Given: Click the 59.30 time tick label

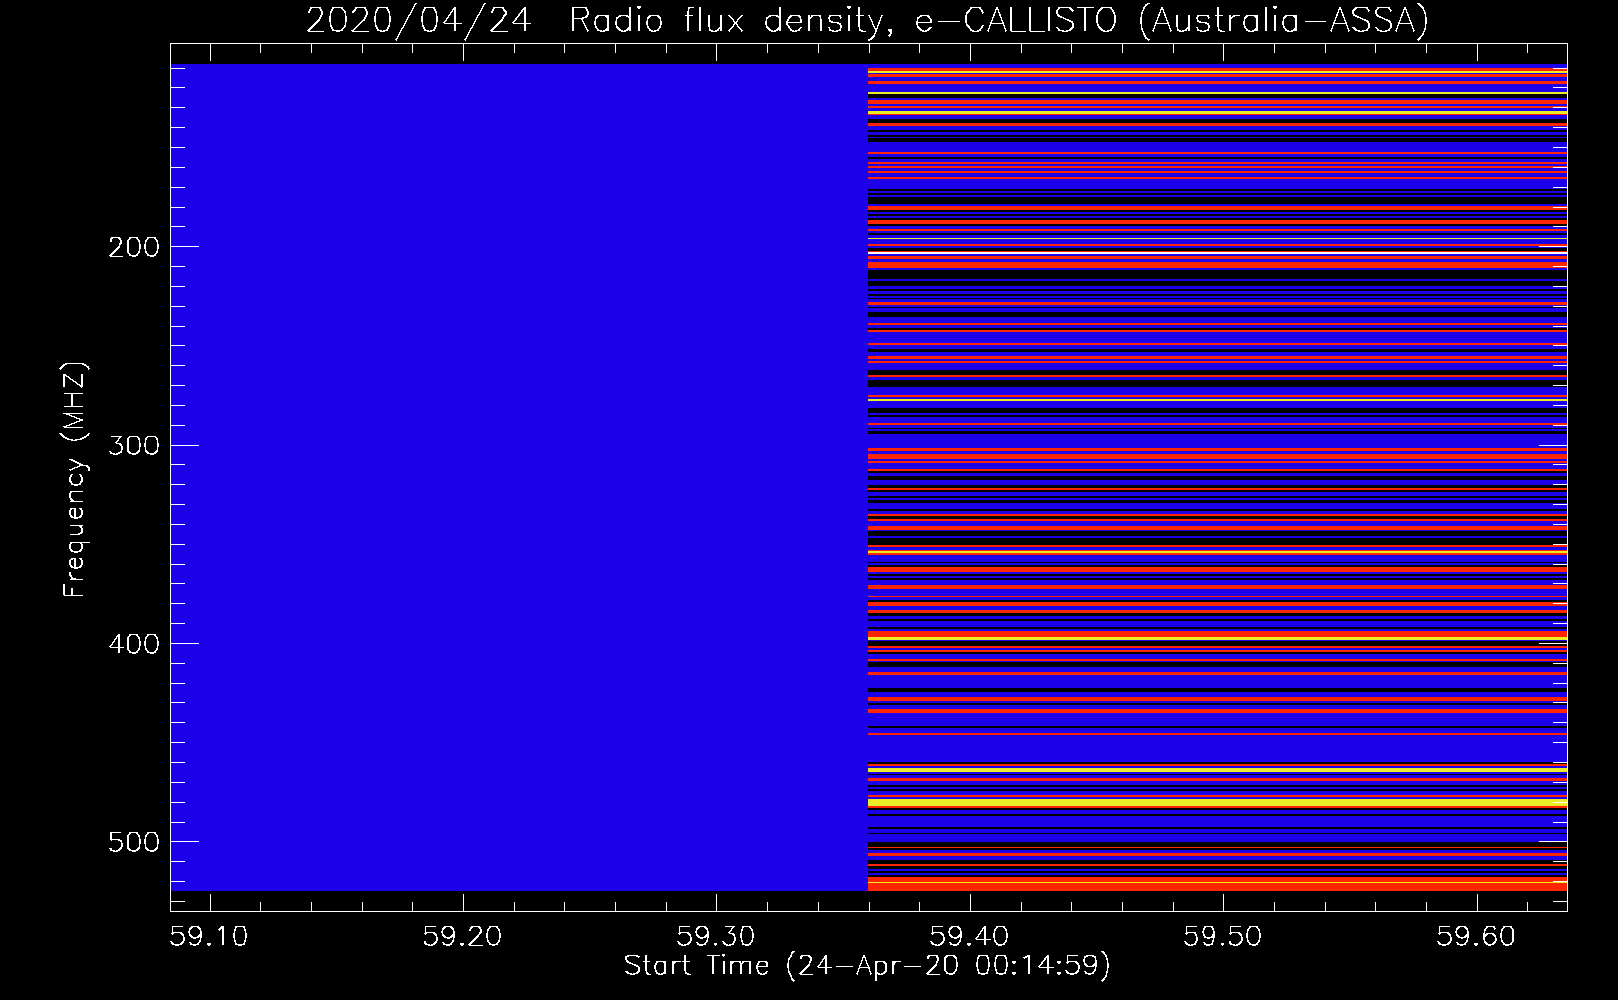Looking at the screenshot, I should tap(716, 936).
